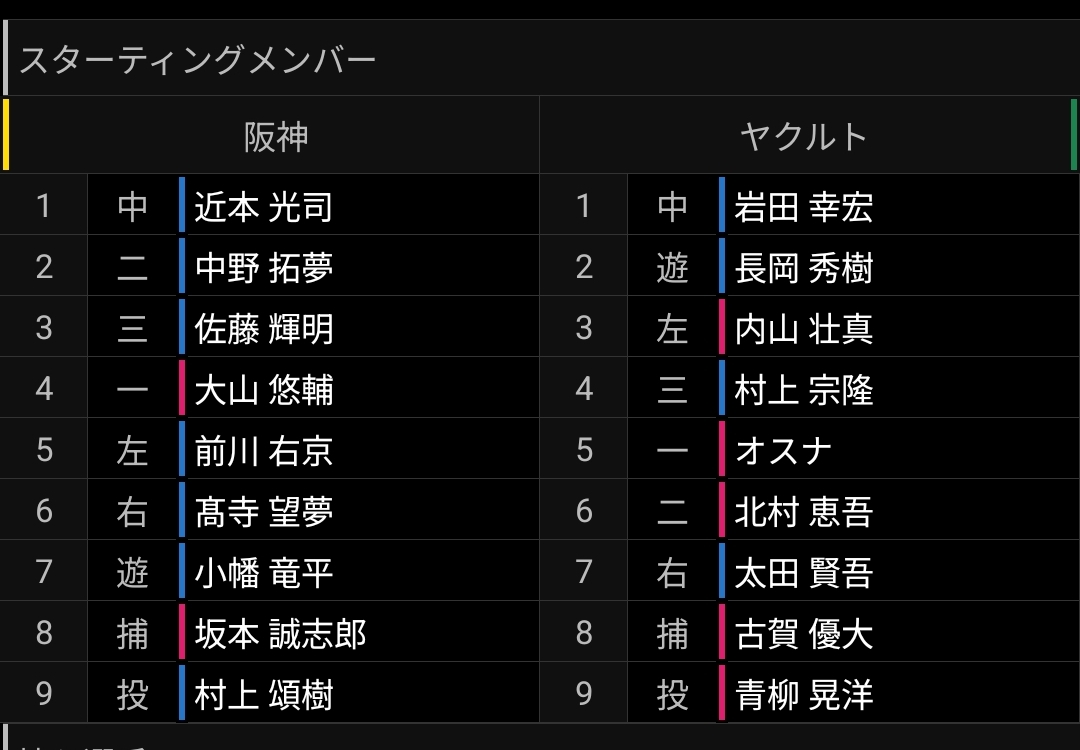
Task: Select 内山 壮真 from Yakult lineup
Action: 803,328
